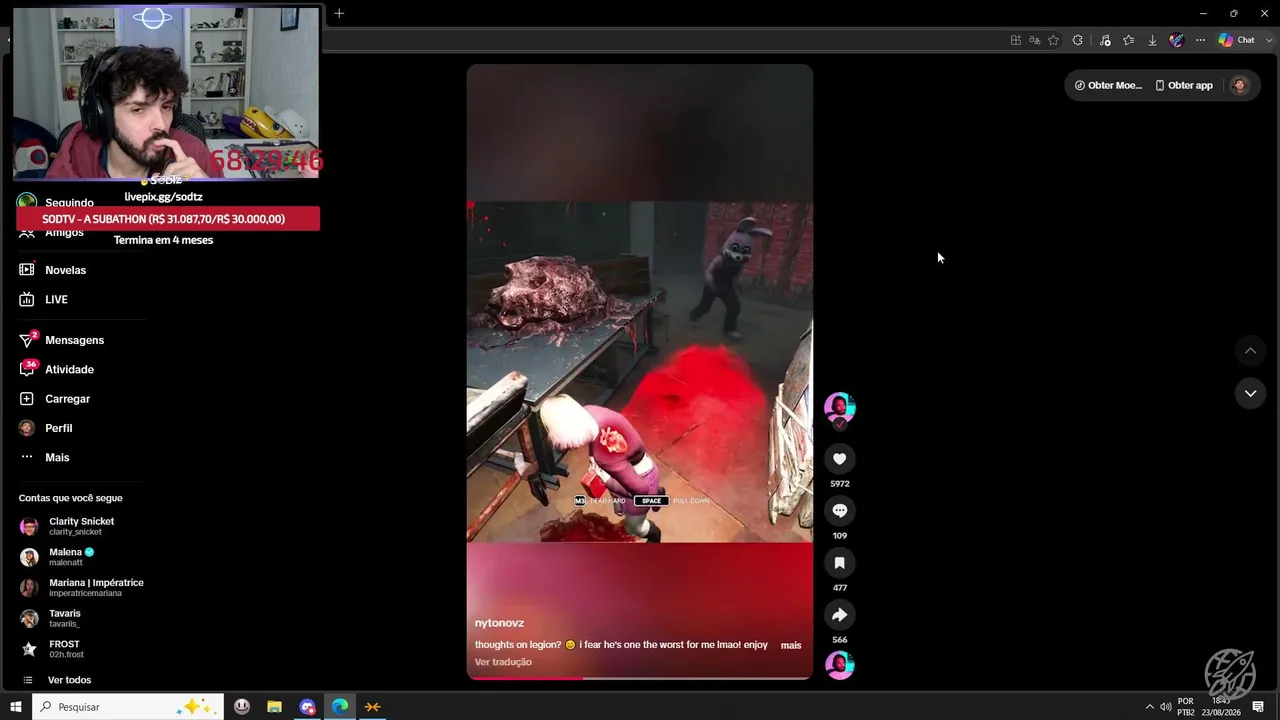Open Microsoft Edge from the taskbar
1280x720 pixels.
[340, 707]
